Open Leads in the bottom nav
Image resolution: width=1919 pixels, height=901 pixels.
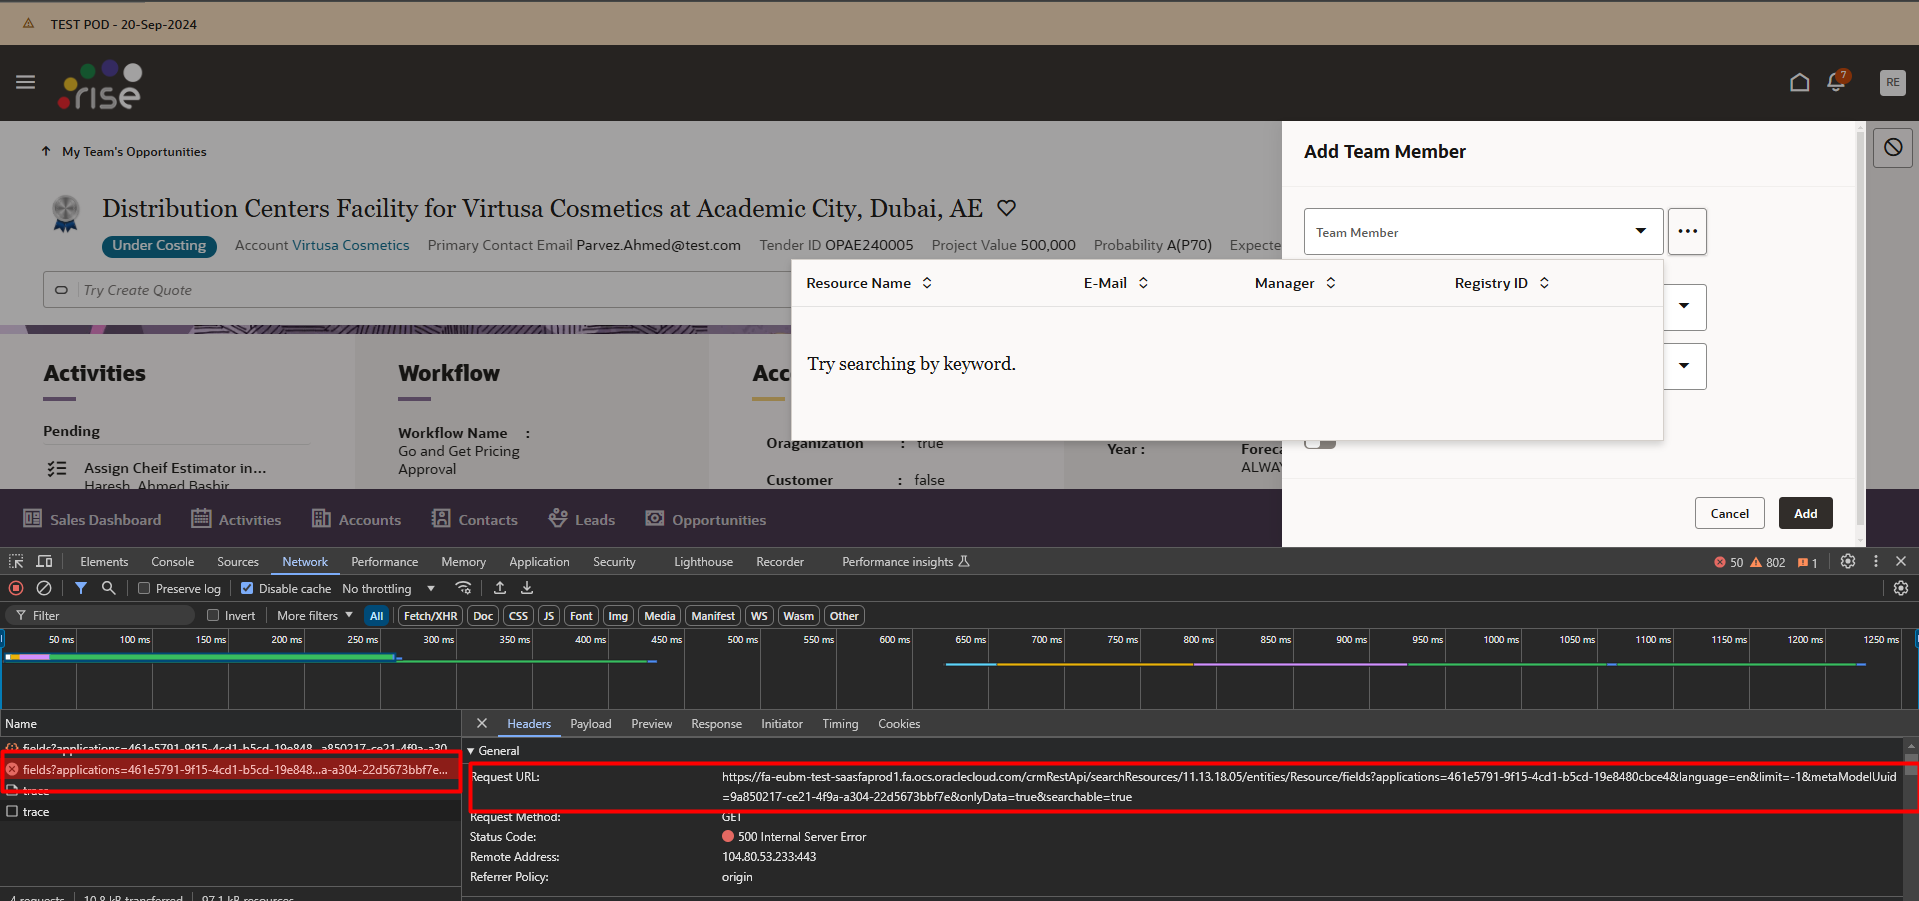click(582, 519)
